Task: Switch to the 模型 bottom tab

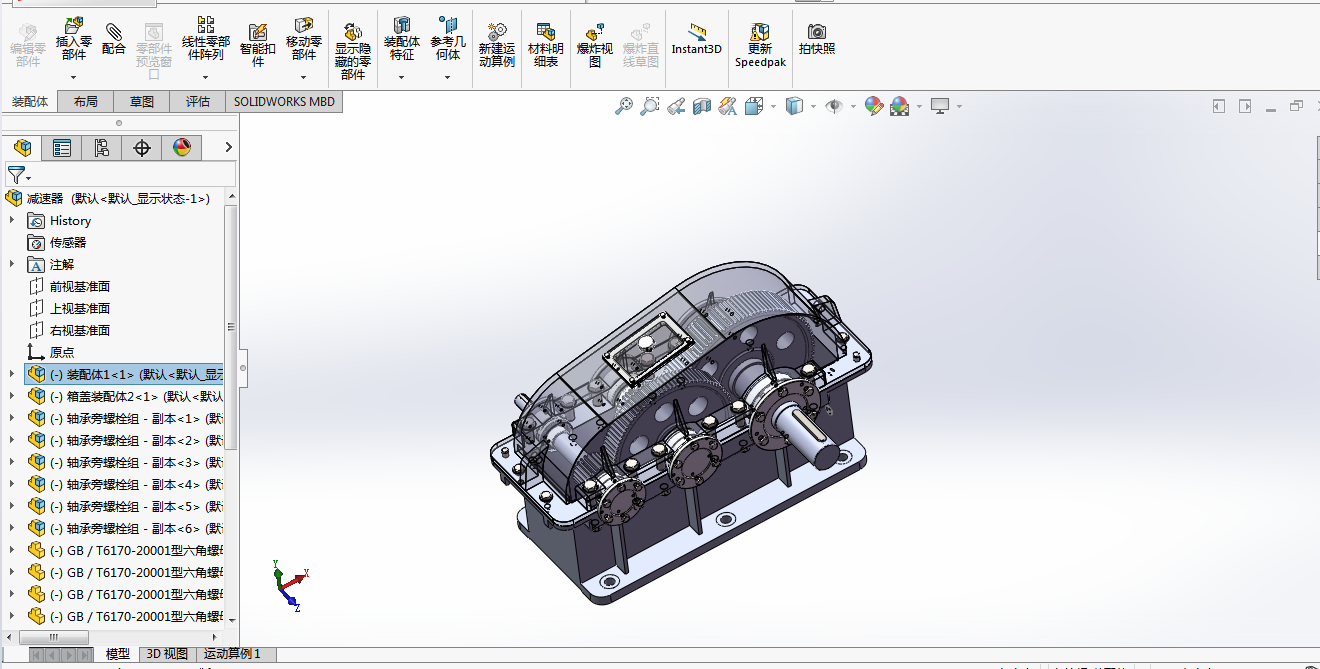Action: 118,654
